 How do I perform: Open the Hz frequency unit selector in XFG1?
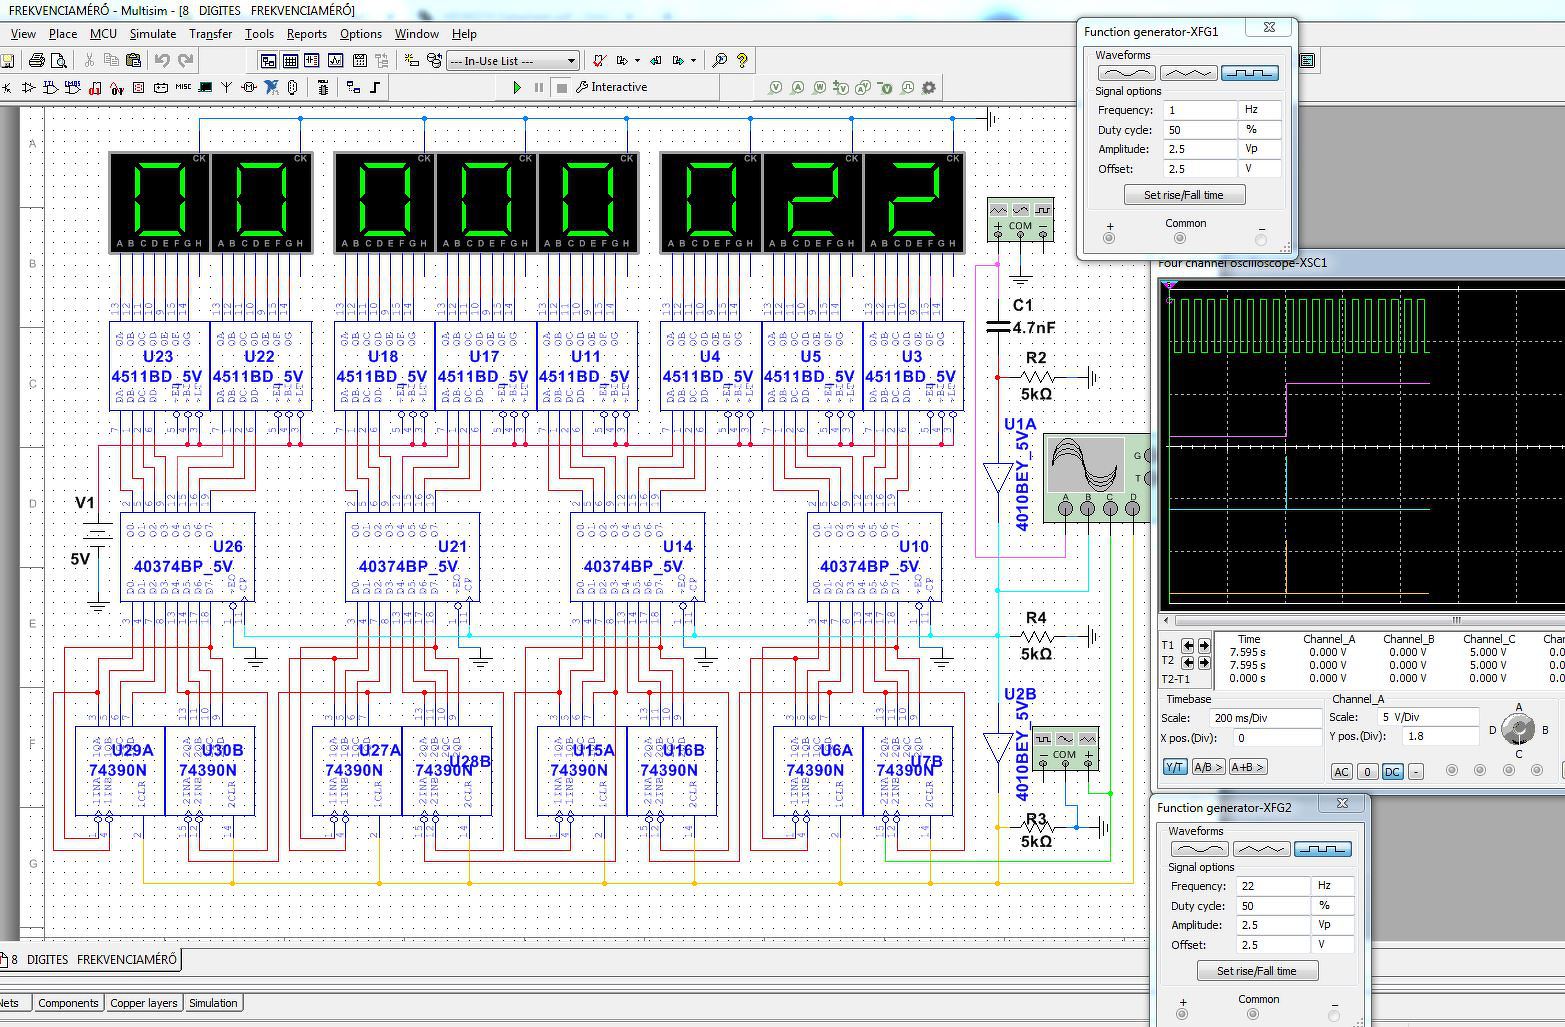click(x=1261, y=110)
